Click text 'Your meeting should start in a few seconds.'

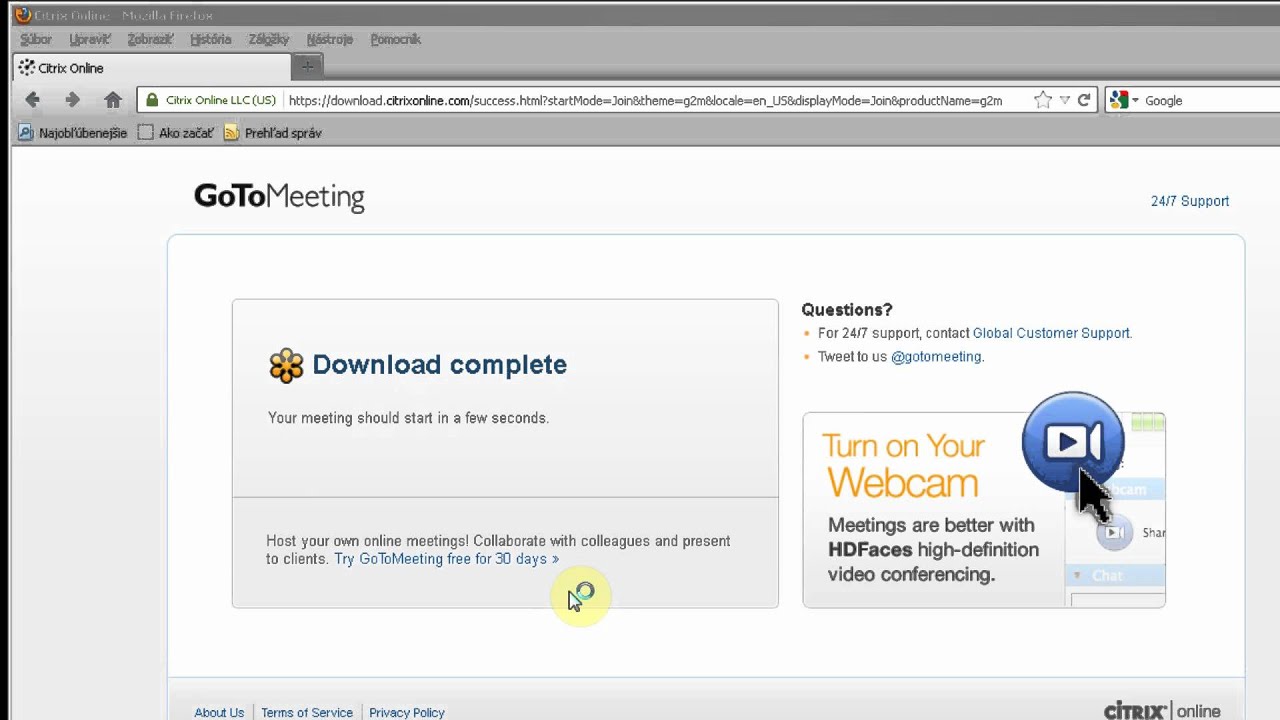(x=408, y=418)
